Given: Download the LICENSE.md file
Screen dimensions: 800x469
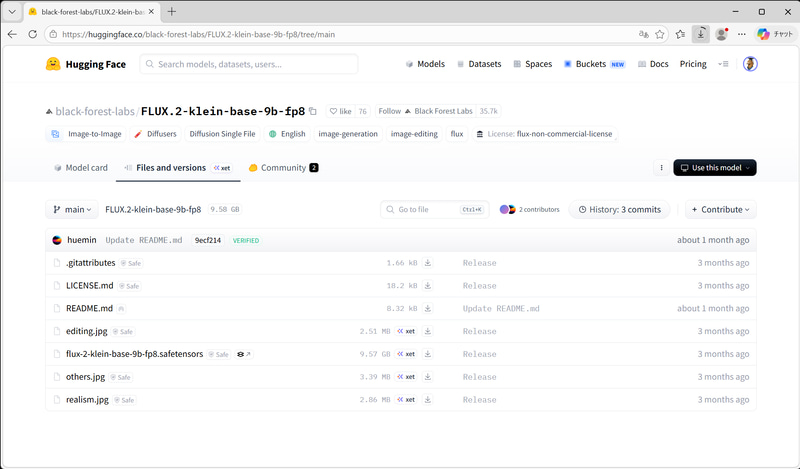Looking at the screenshot, I should (x=428, y=286).
